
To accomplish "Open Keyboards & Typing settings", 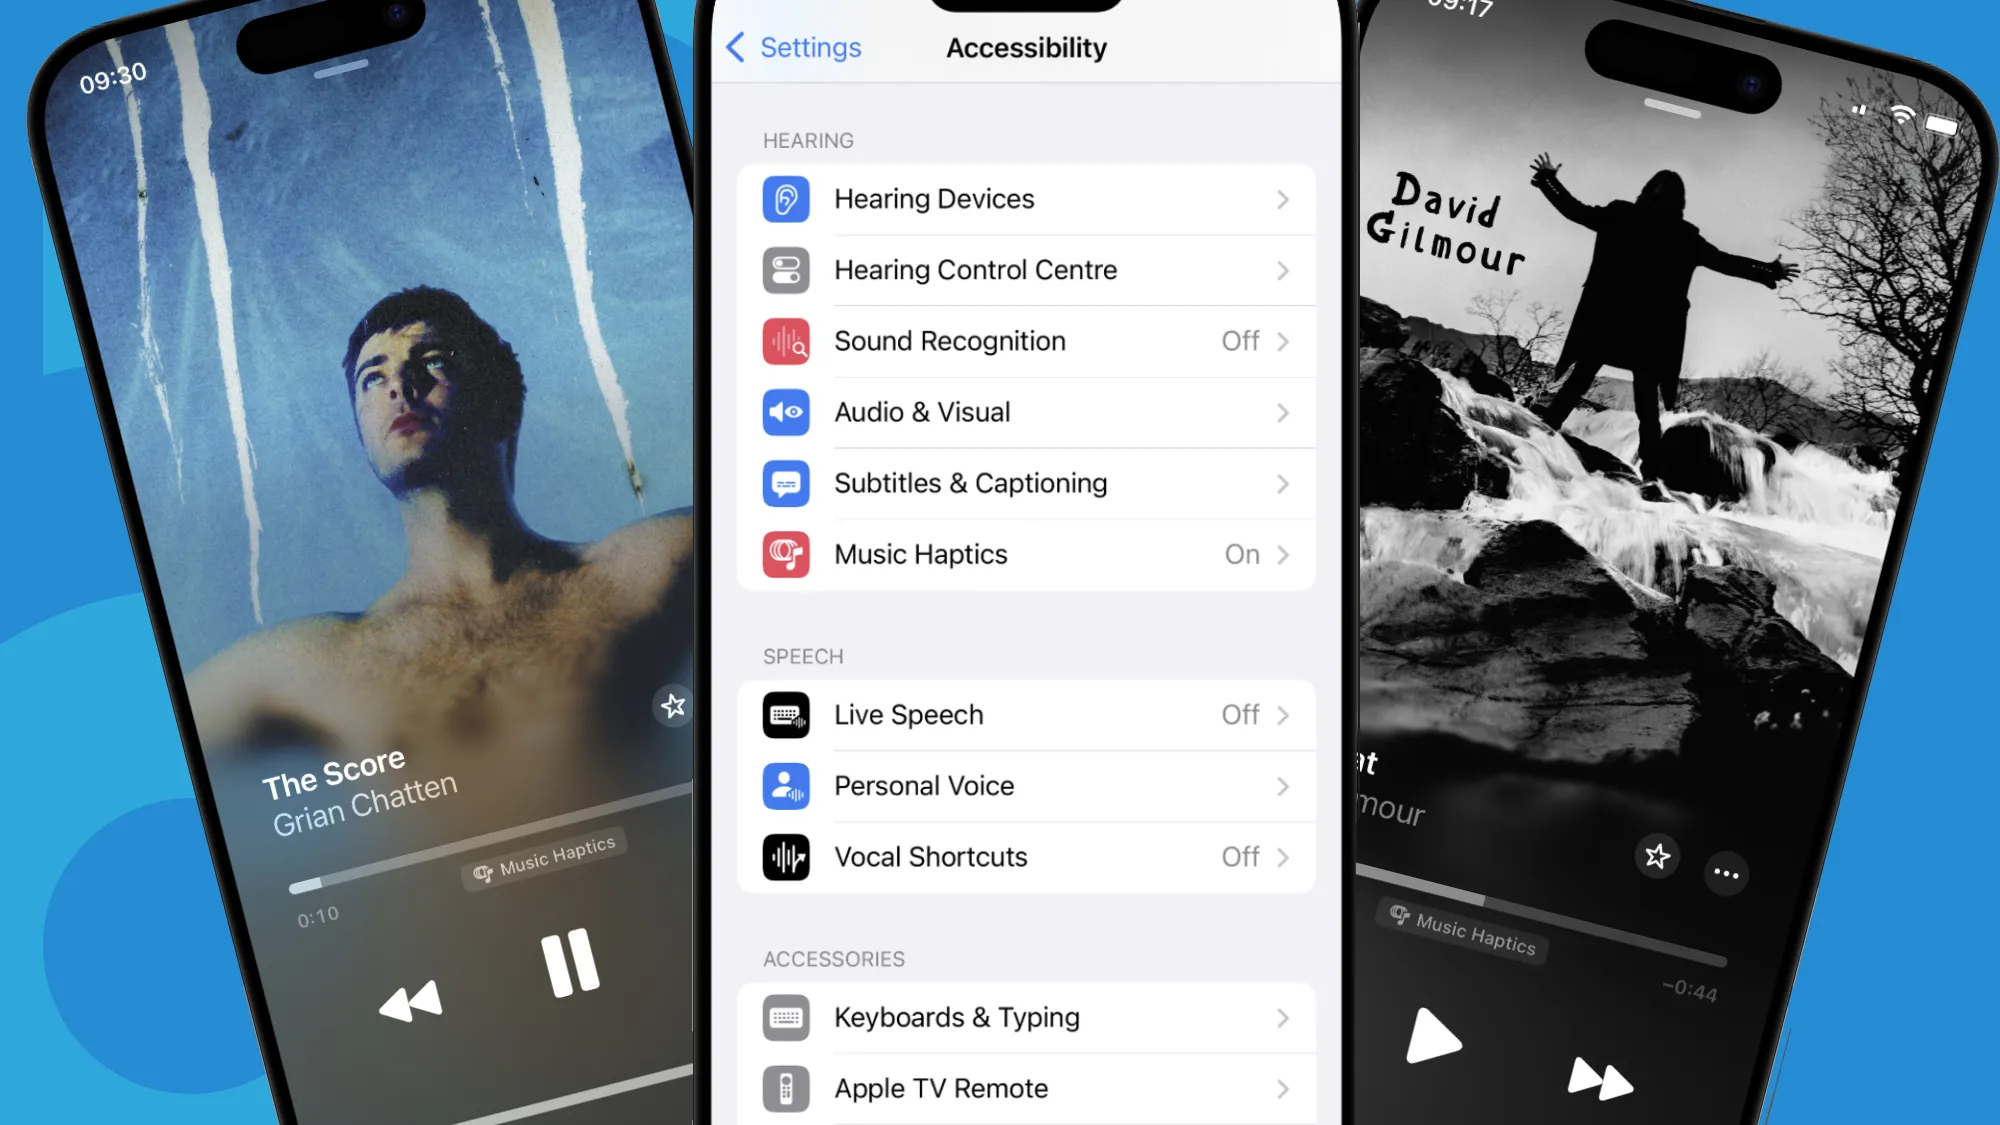I will 1025,1015.
